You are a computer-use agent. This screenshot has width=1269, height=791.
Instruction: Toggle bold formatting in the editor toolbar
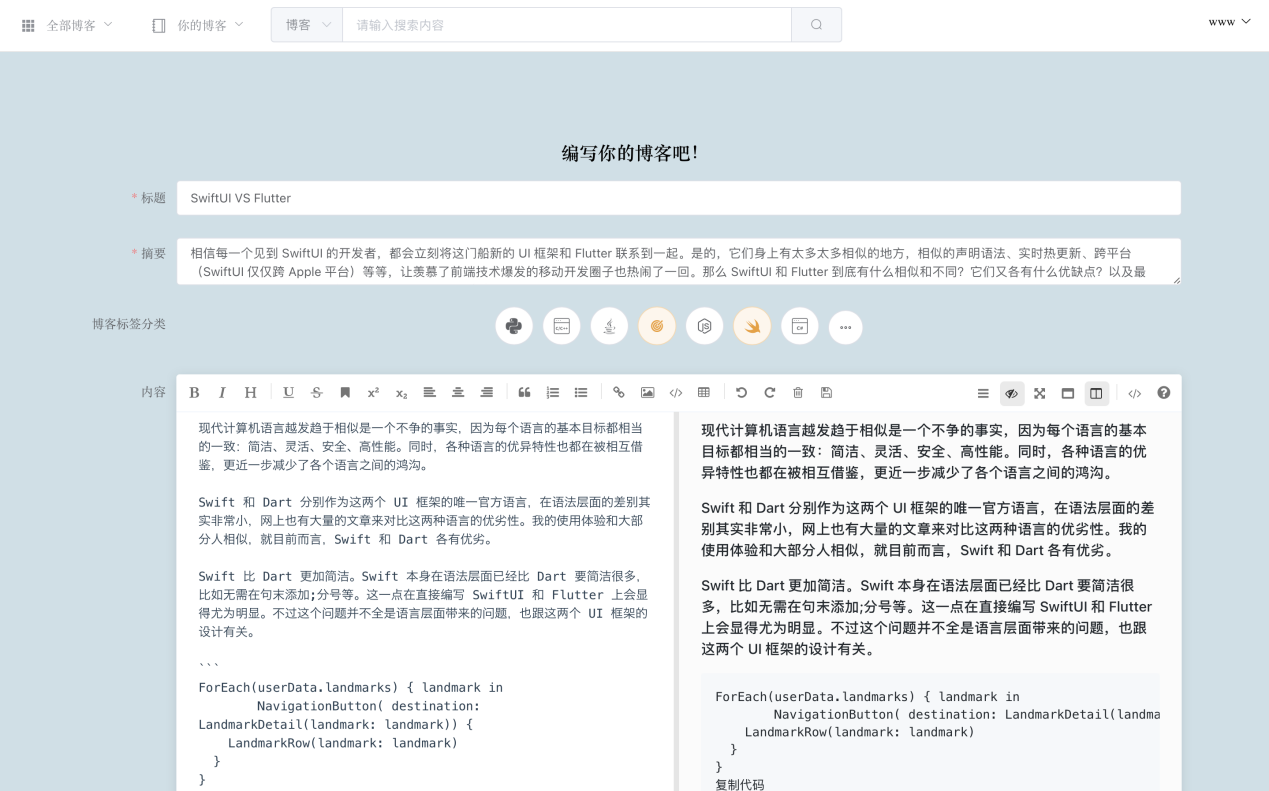click(194, 393)
